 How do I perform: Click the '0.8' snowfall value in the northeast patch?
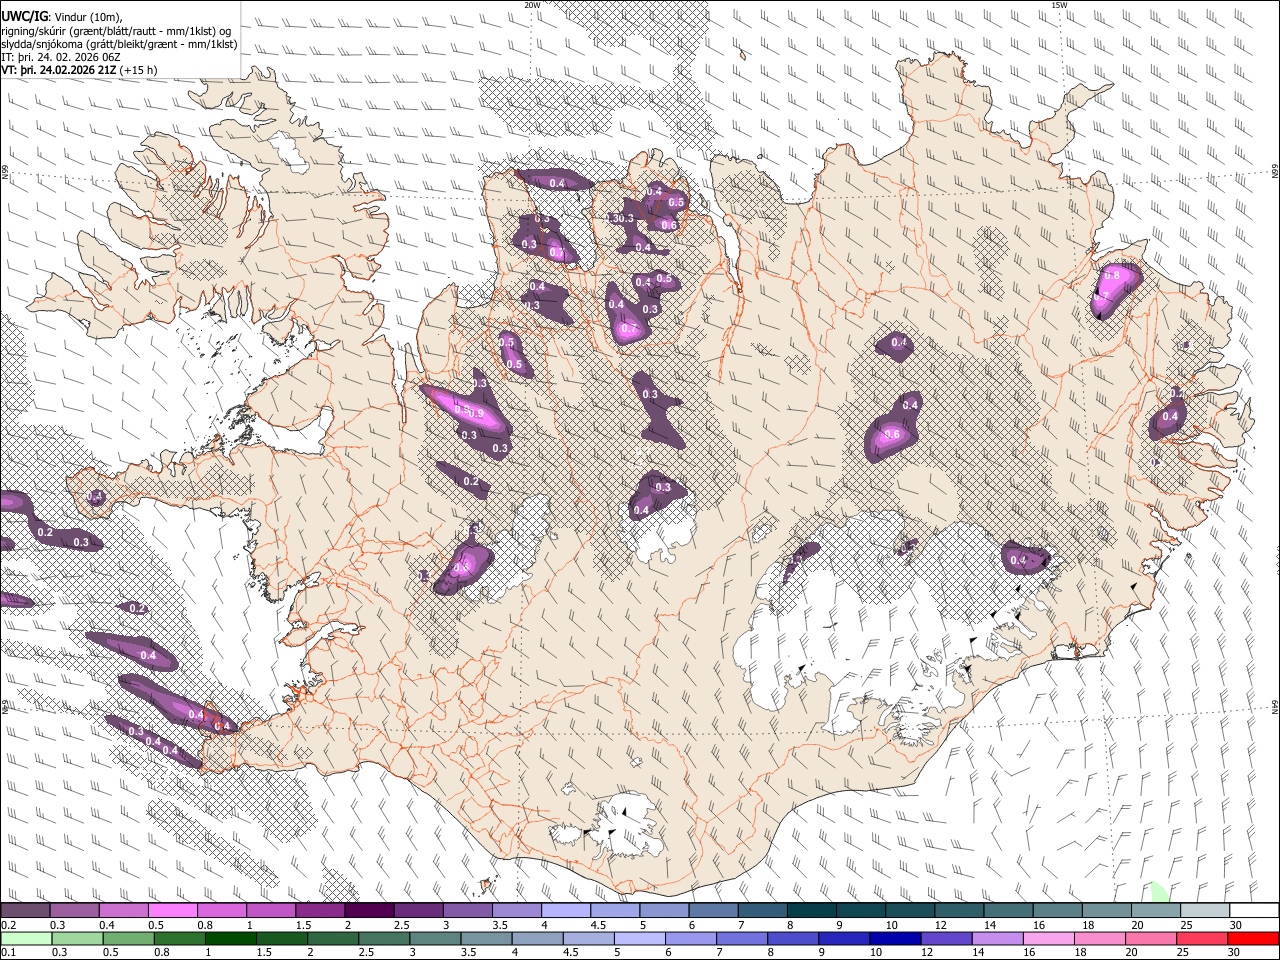pos(1110,275)
